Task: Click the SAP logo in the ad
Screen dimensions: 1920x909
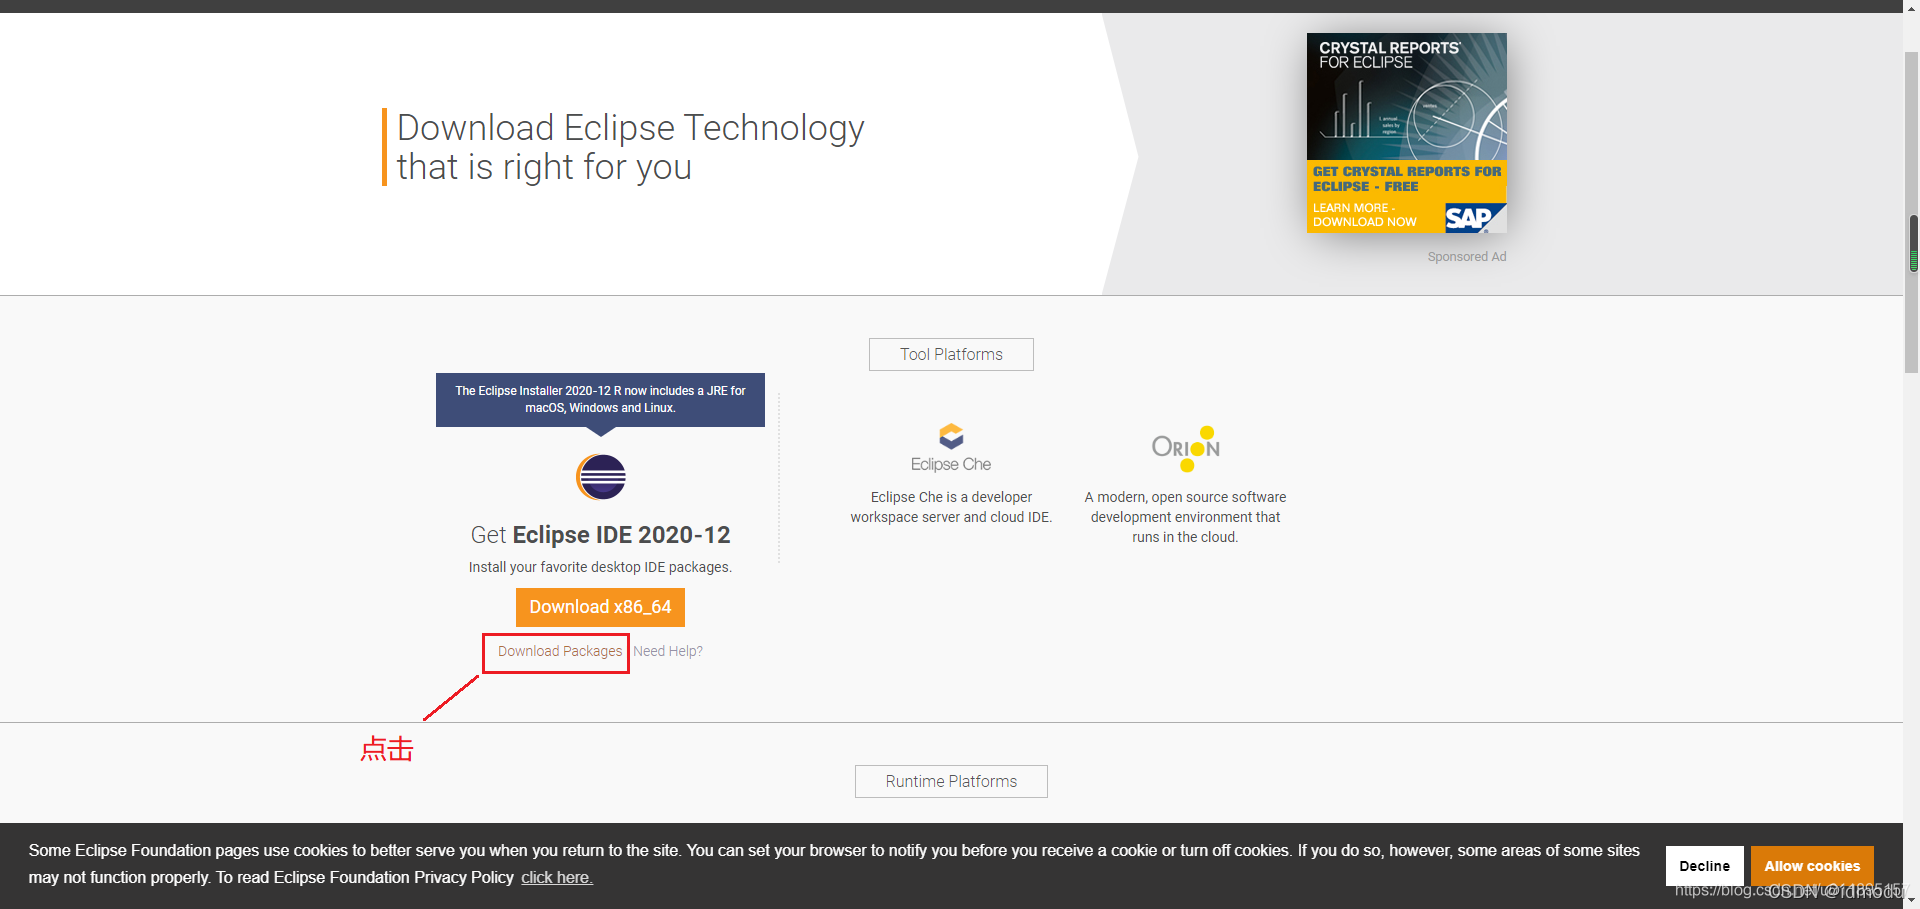Action: click(x=1474, y=217)
